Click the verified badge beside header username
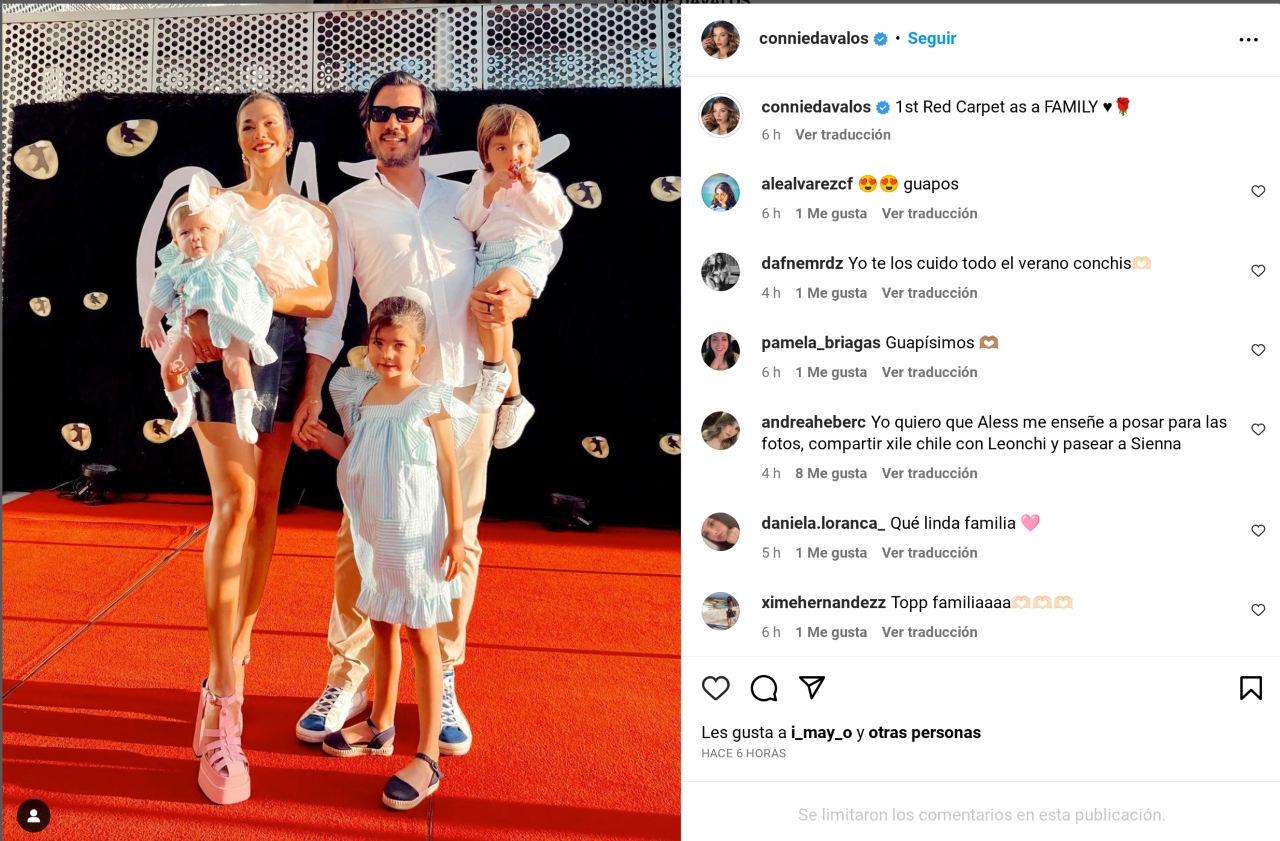The height and width of the screenshot is (841, 1280). pos(881,39)
